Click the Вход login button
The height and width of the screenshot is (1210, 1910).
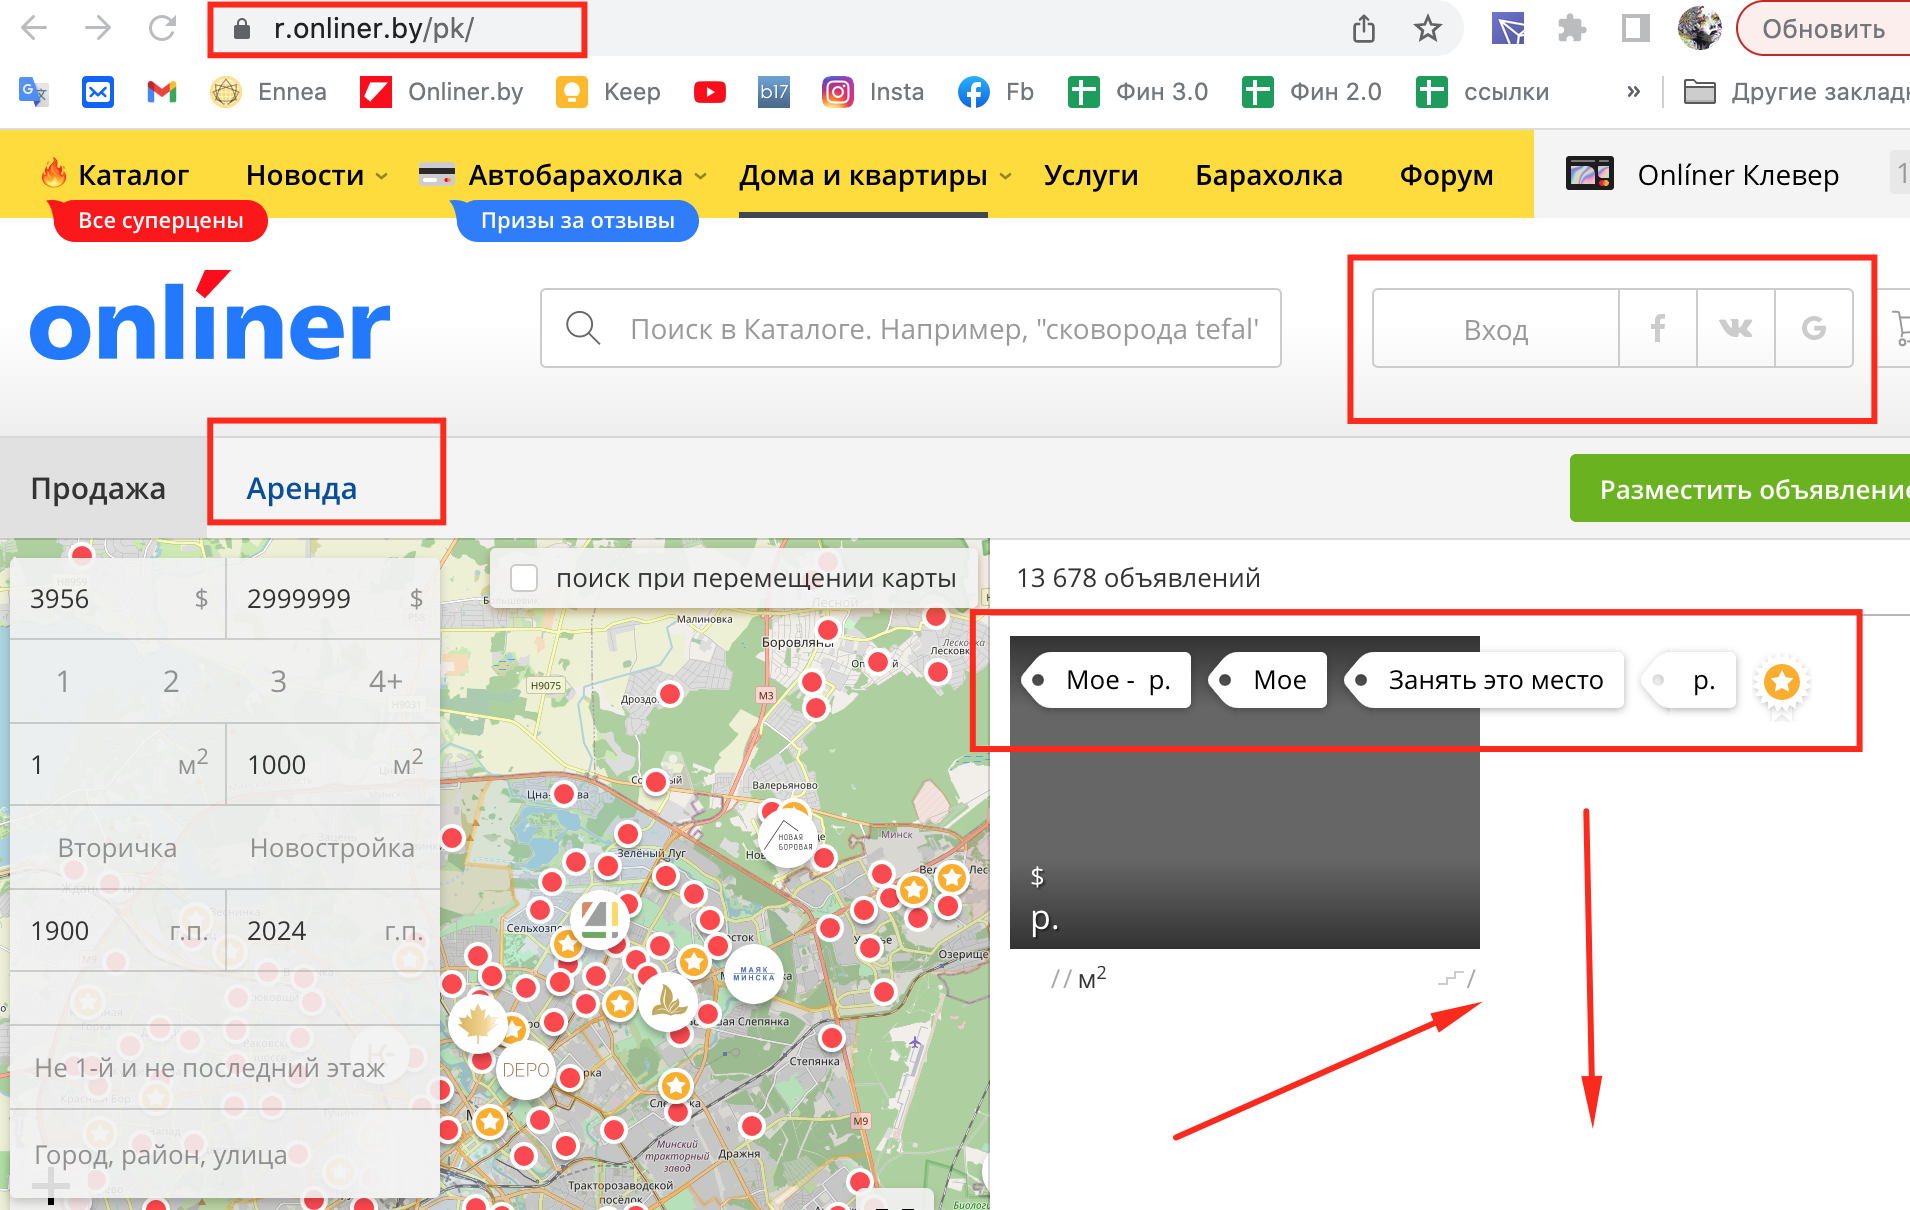[1495, 329]
